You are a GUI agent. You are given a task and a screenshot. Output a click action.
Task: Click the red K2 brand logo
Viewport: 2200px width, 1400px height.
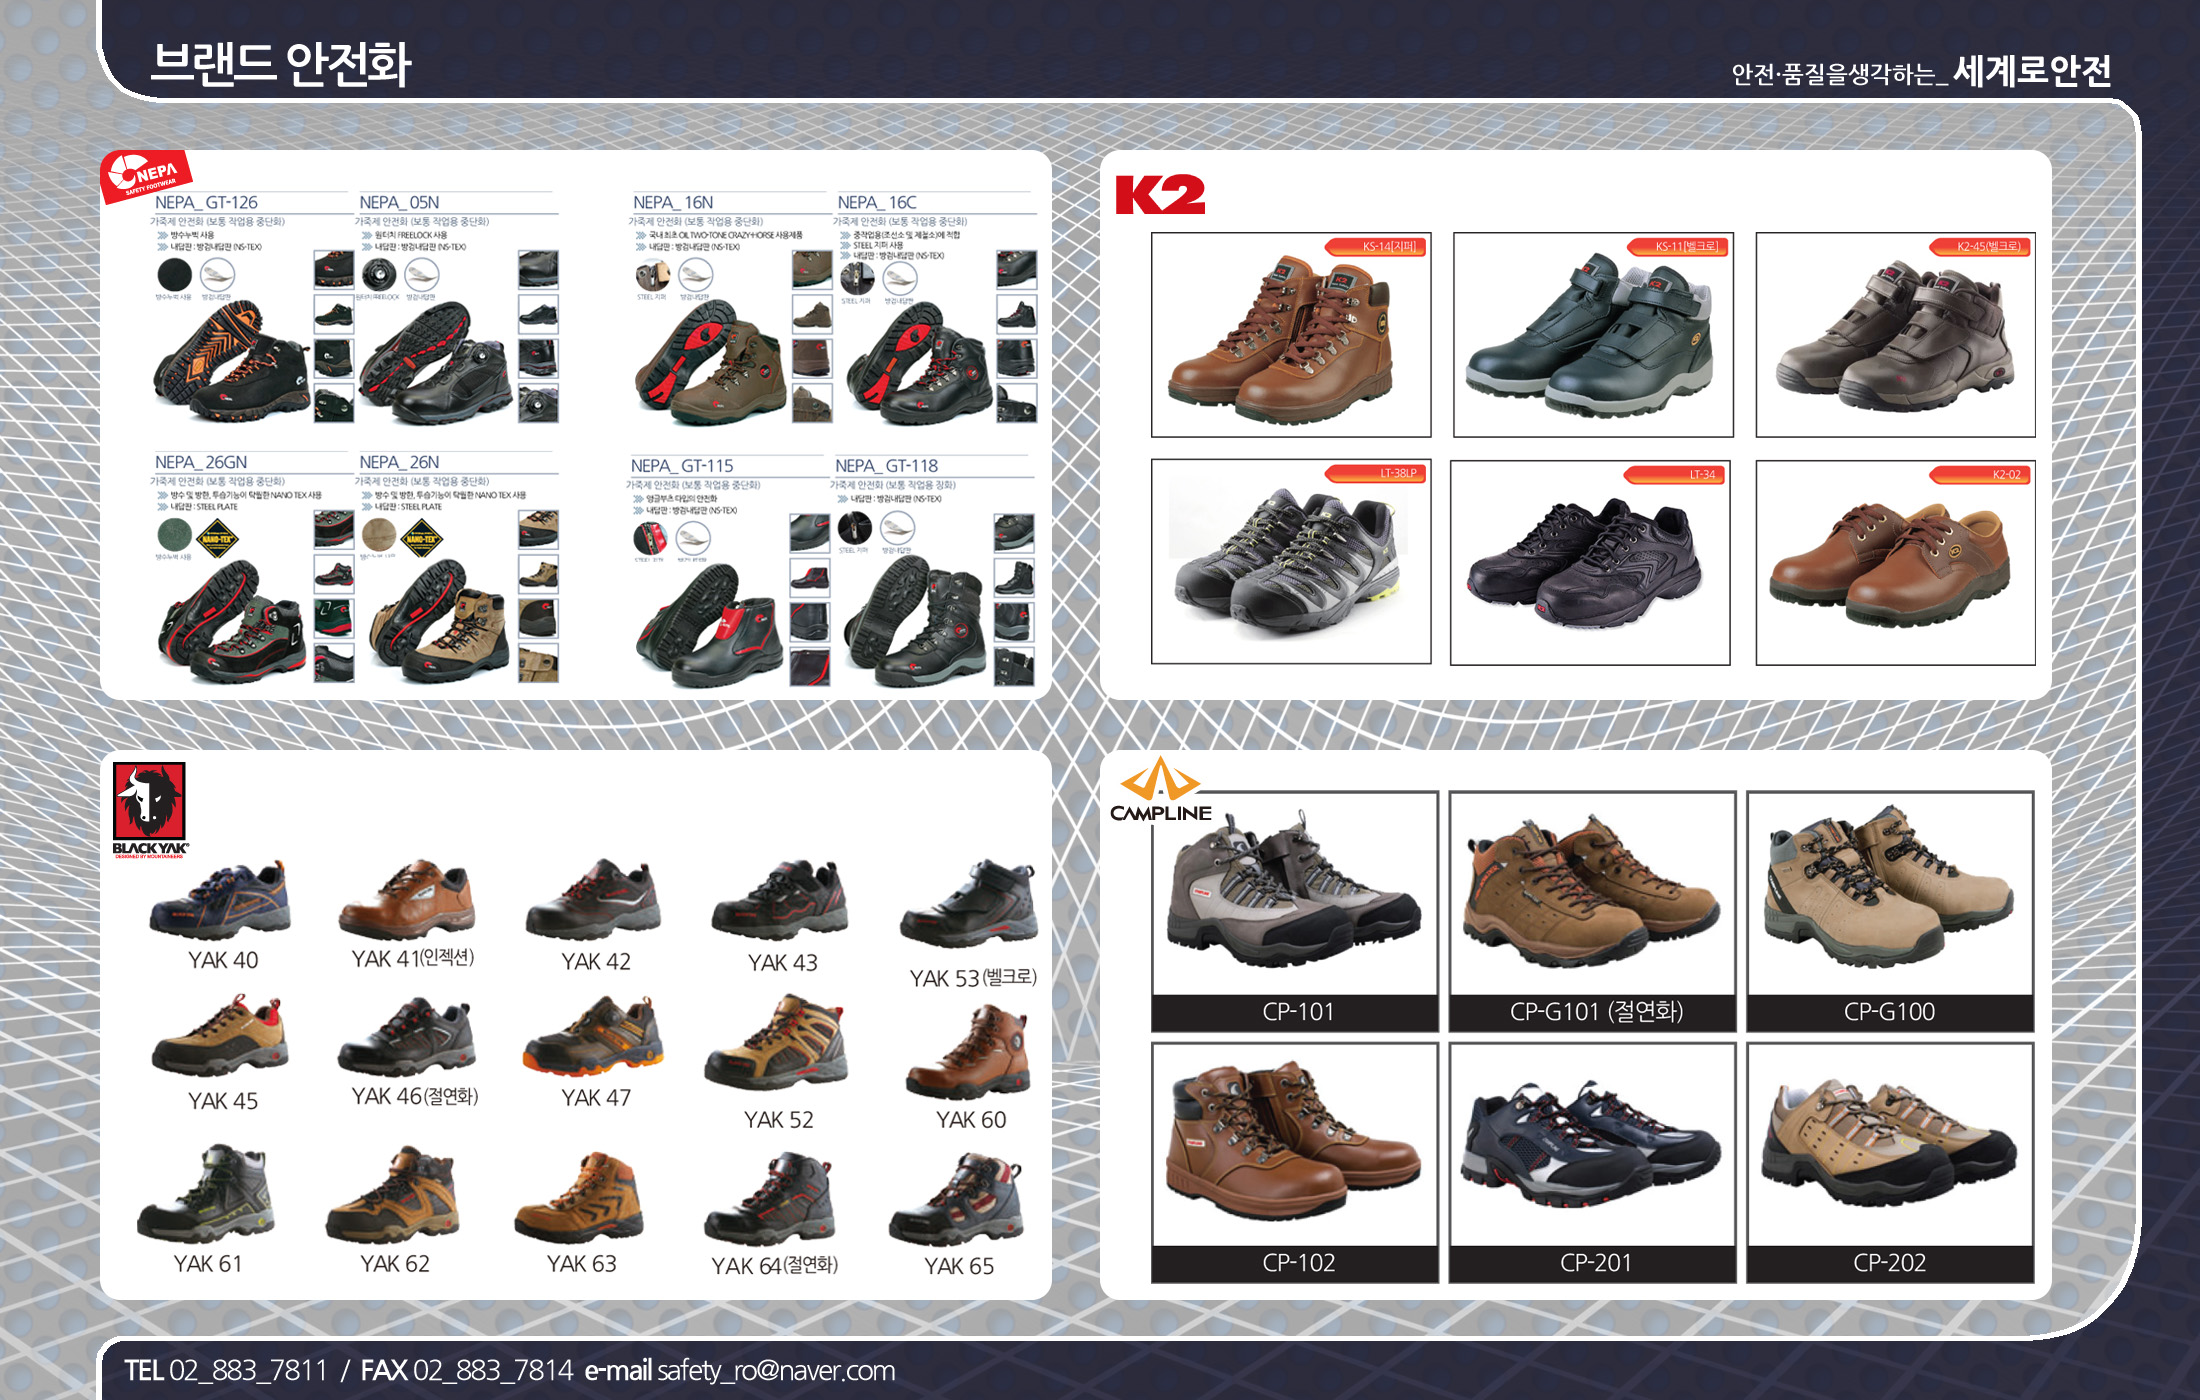tap(1159, 194)
